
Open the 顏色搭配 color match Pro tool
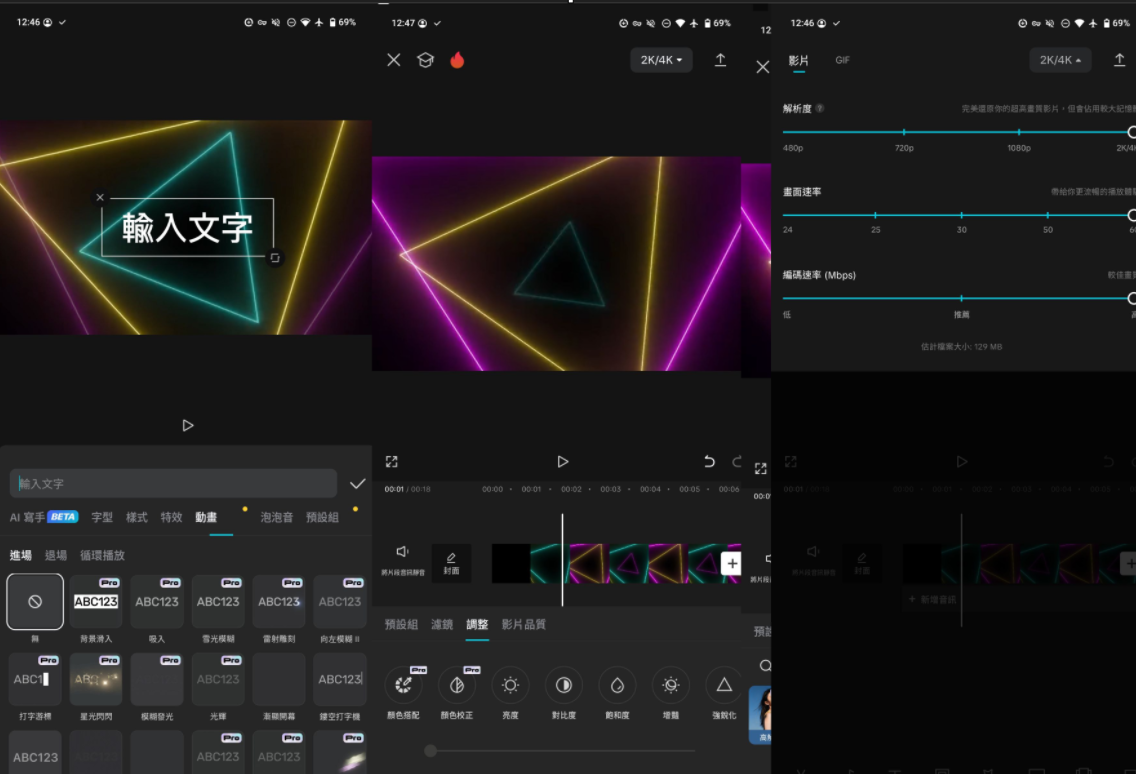point(403,685)
